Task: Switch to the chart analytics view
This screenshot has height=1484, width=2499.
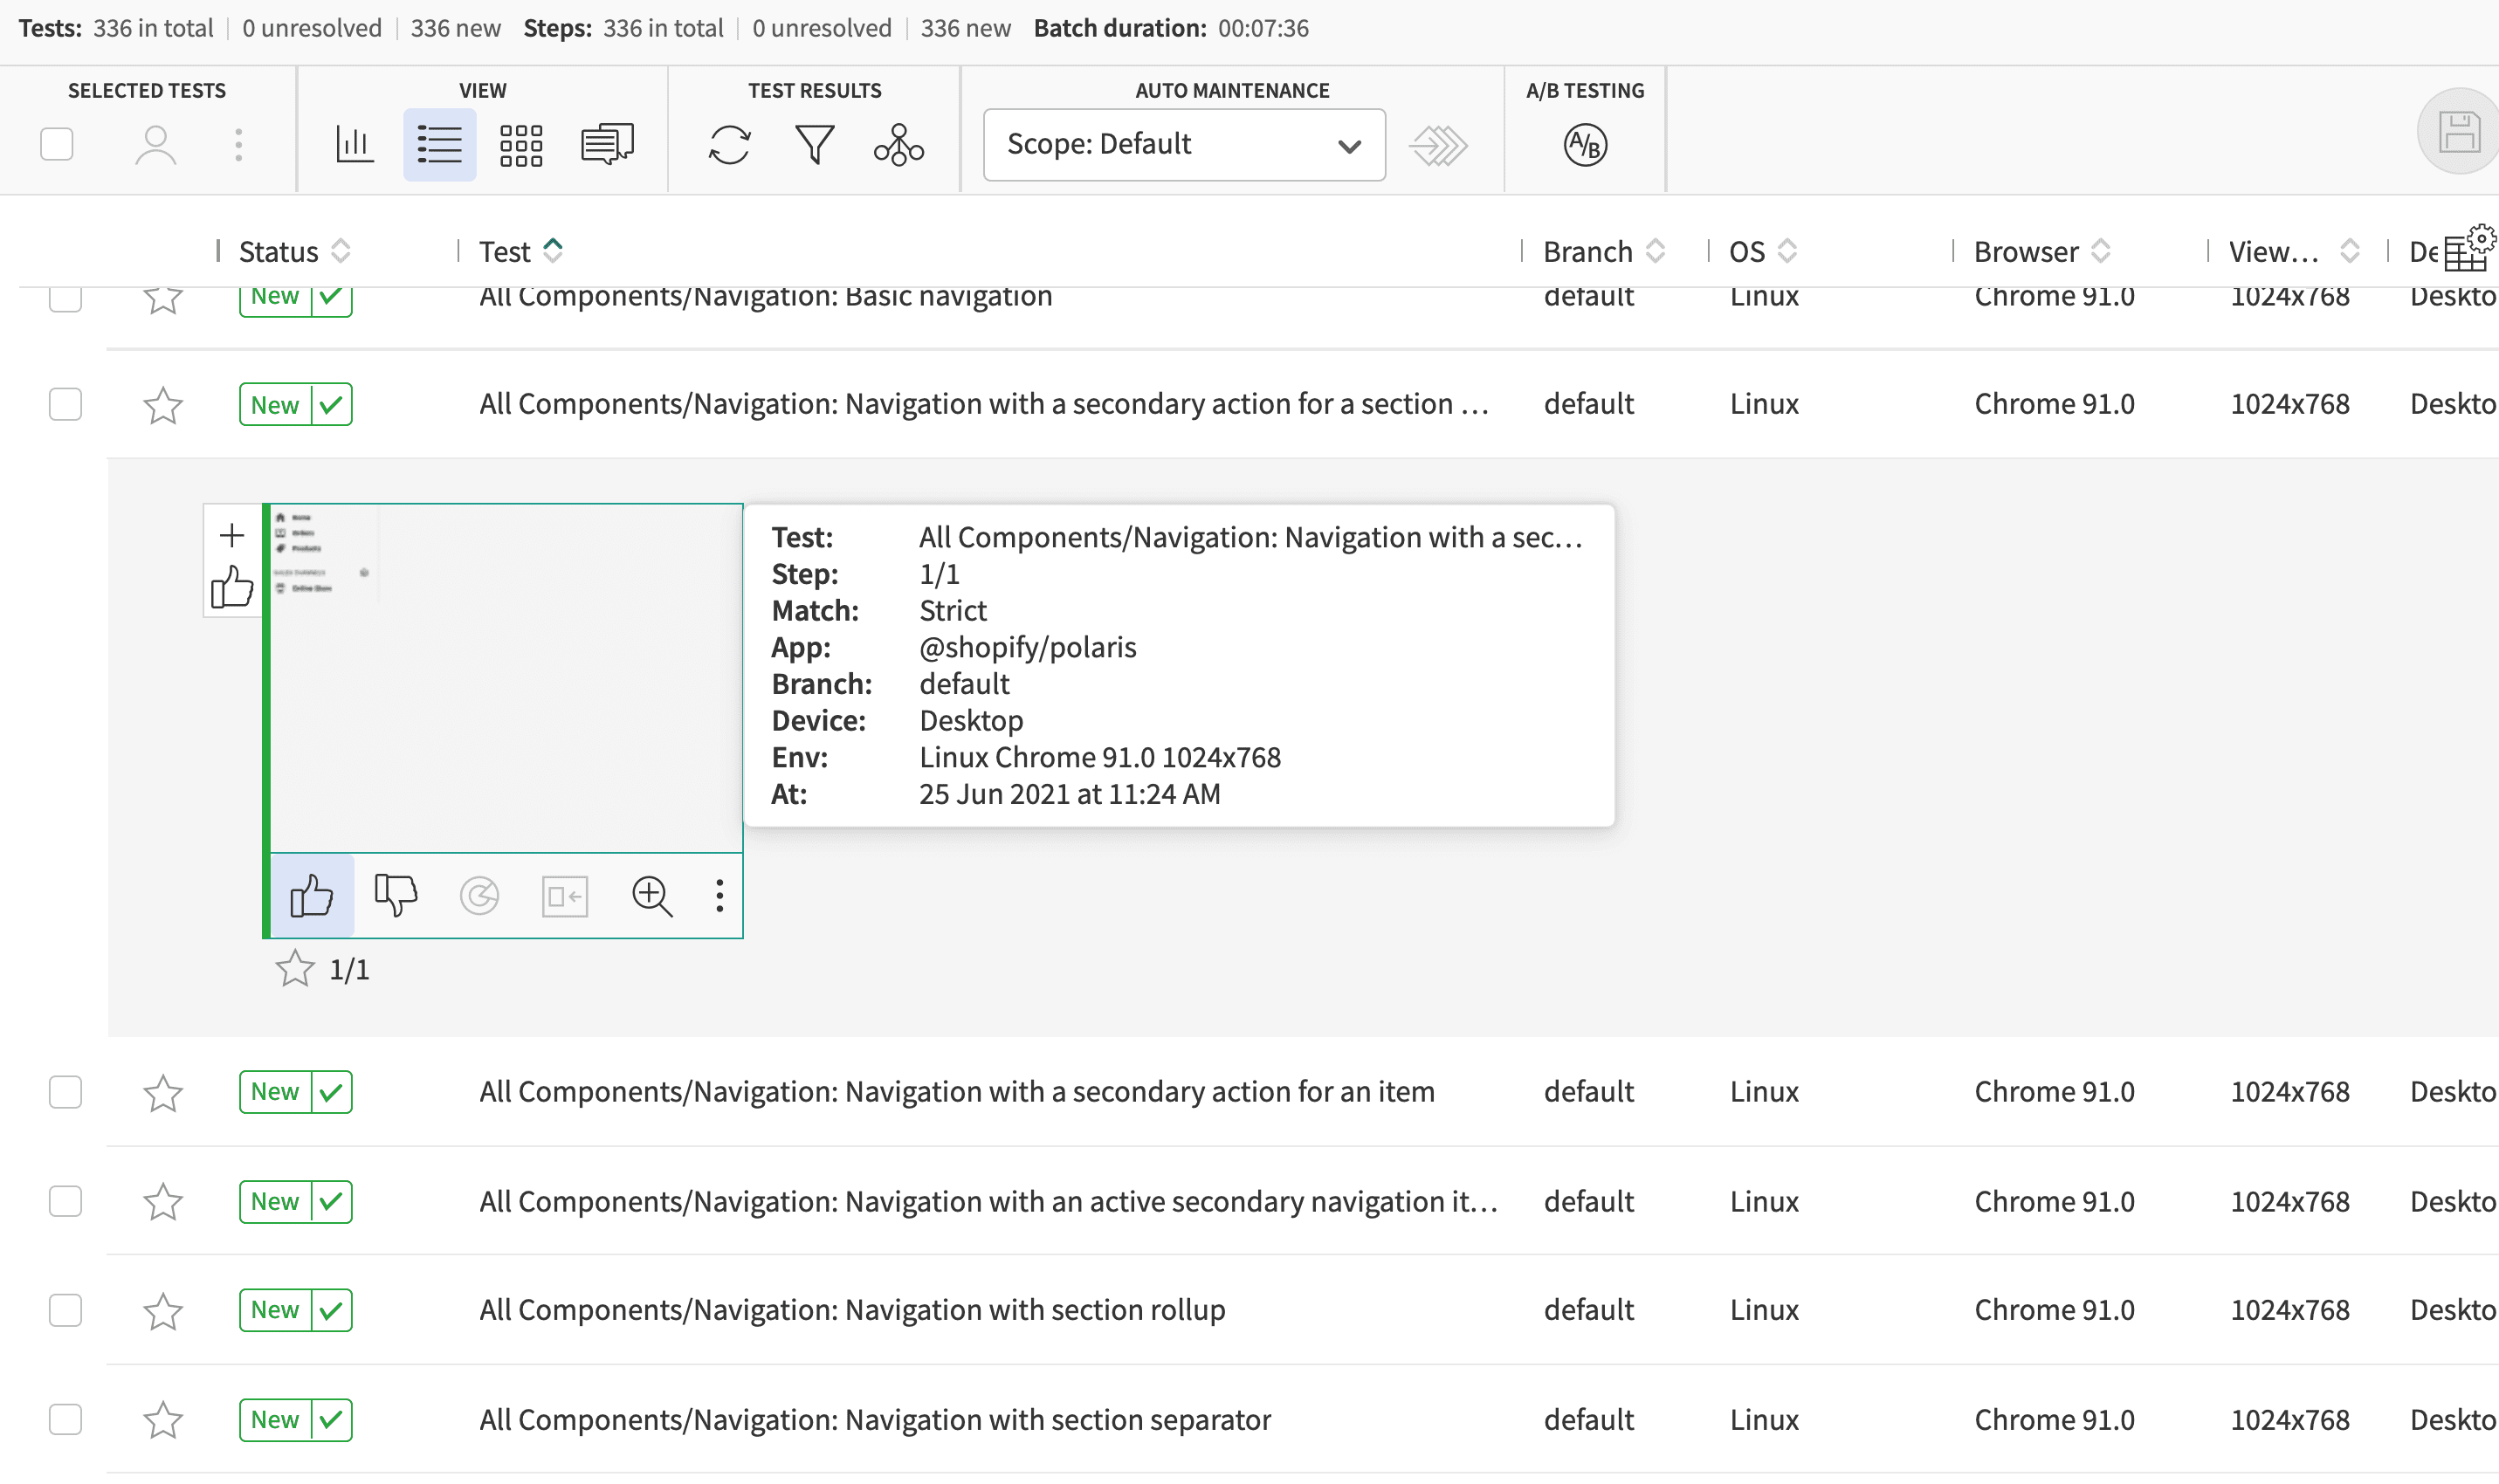Action: coord(352,143)
